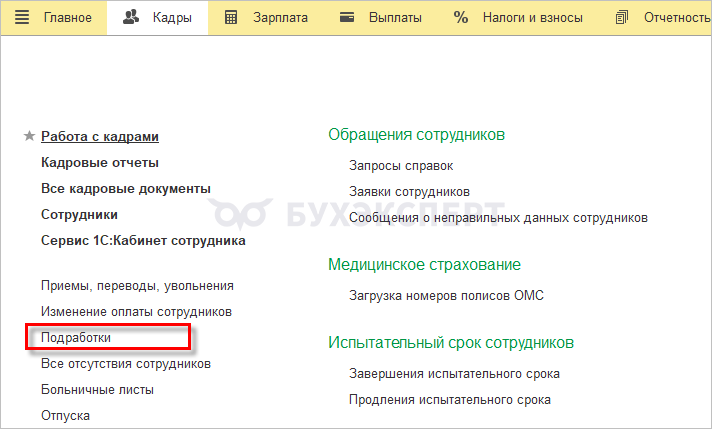Image resolution: width=712 pixels, height=429 pixels.
Task: Click the Испытательный срок сотрудников heading
Action: tap(451, 342)
